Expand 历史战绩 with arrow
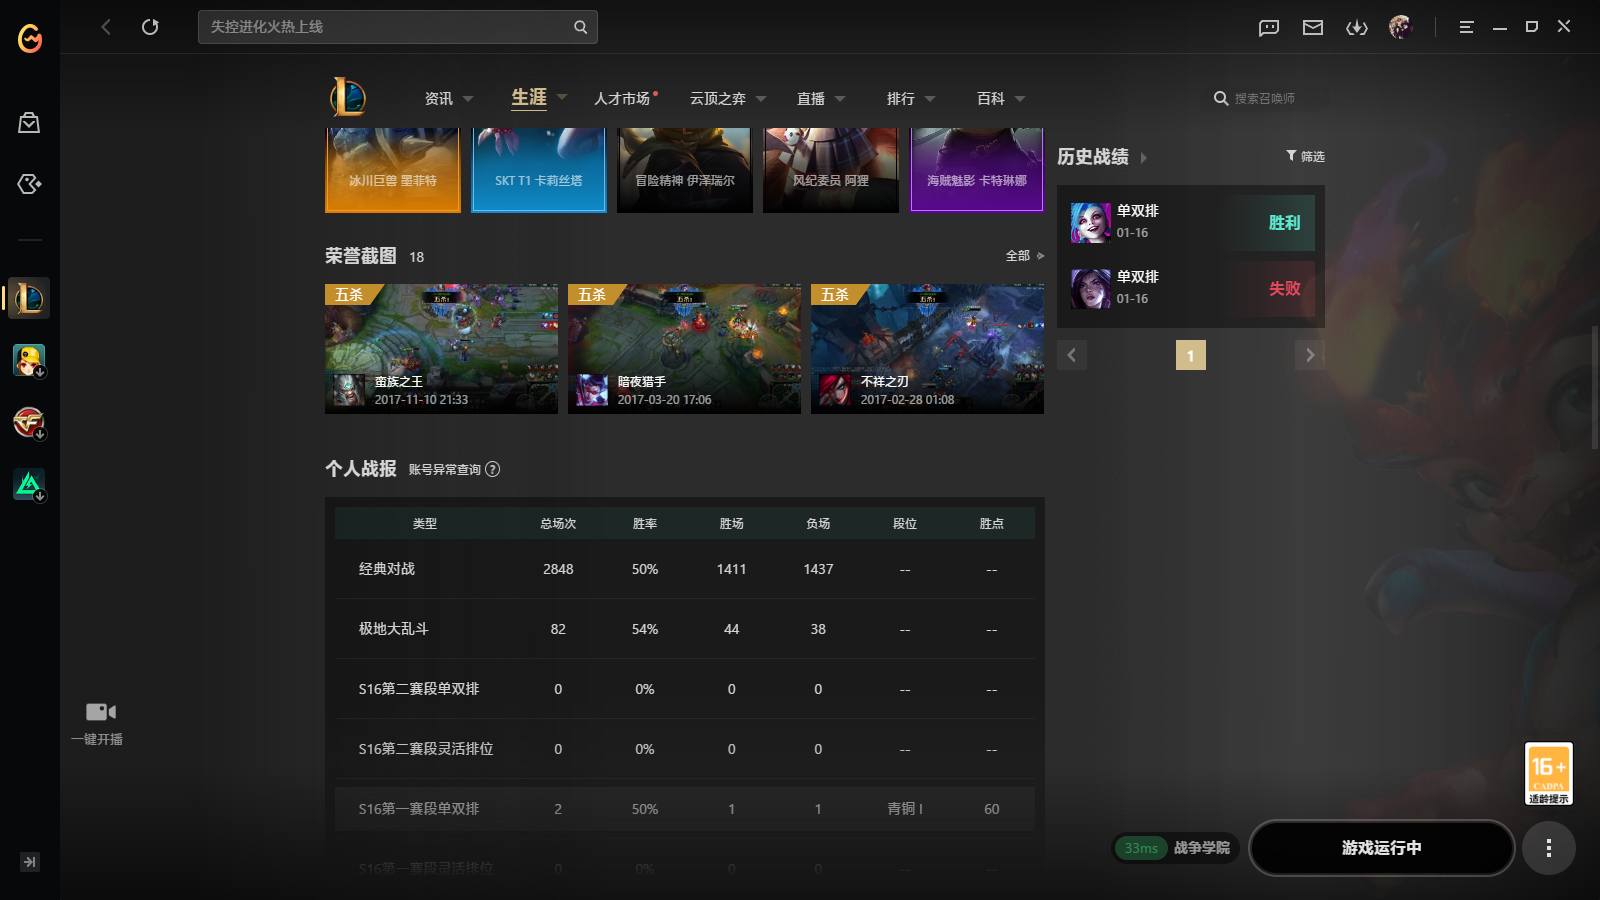The width and height of the screenshot is (1600, 900). click(x=1144, y=158)
